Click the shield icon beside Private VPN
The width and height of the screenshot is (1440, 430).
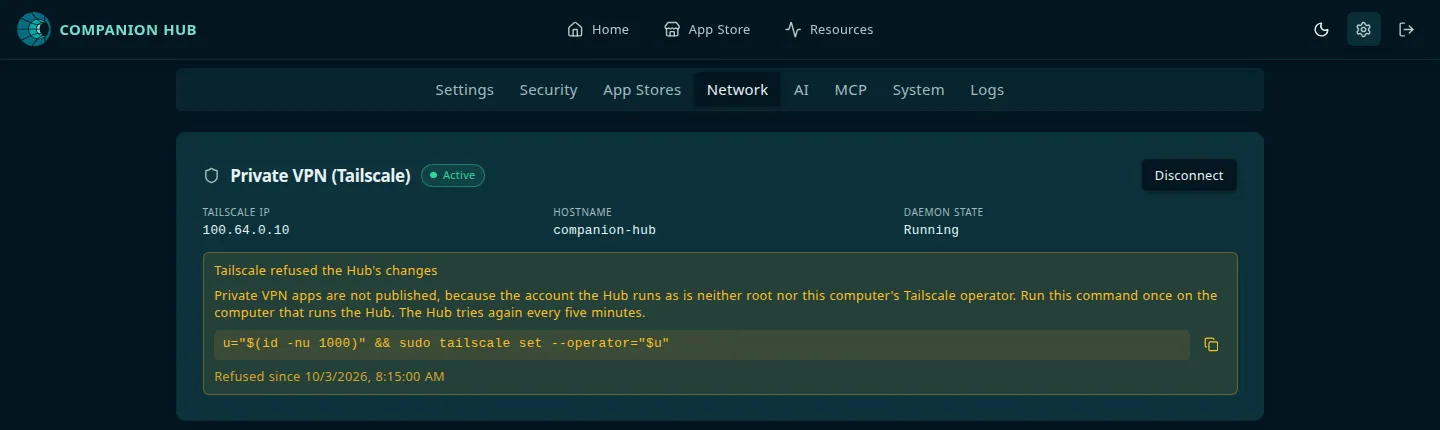pos(211,176)
